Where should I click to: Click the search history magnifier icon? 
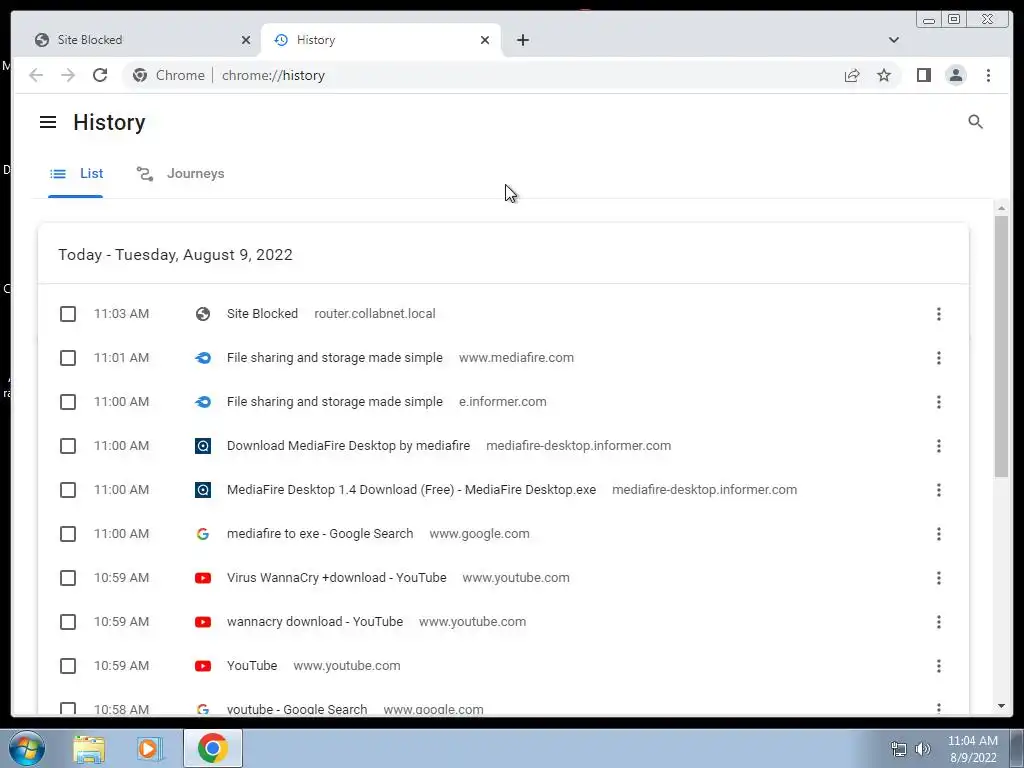click(975, 121)
